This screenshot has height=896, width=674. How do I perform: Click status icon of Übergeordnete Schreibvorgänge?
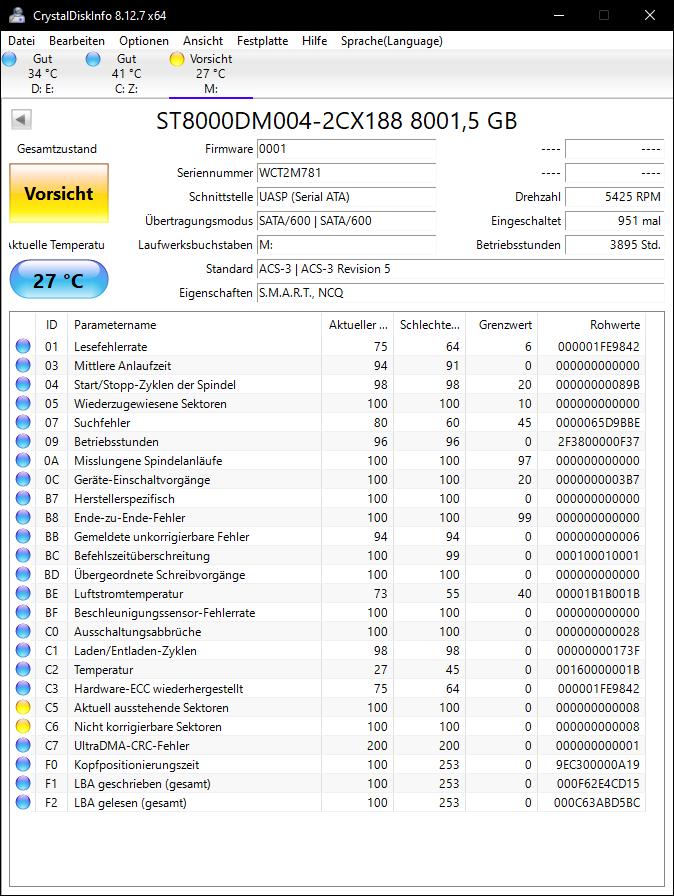(x=23, y=574)
